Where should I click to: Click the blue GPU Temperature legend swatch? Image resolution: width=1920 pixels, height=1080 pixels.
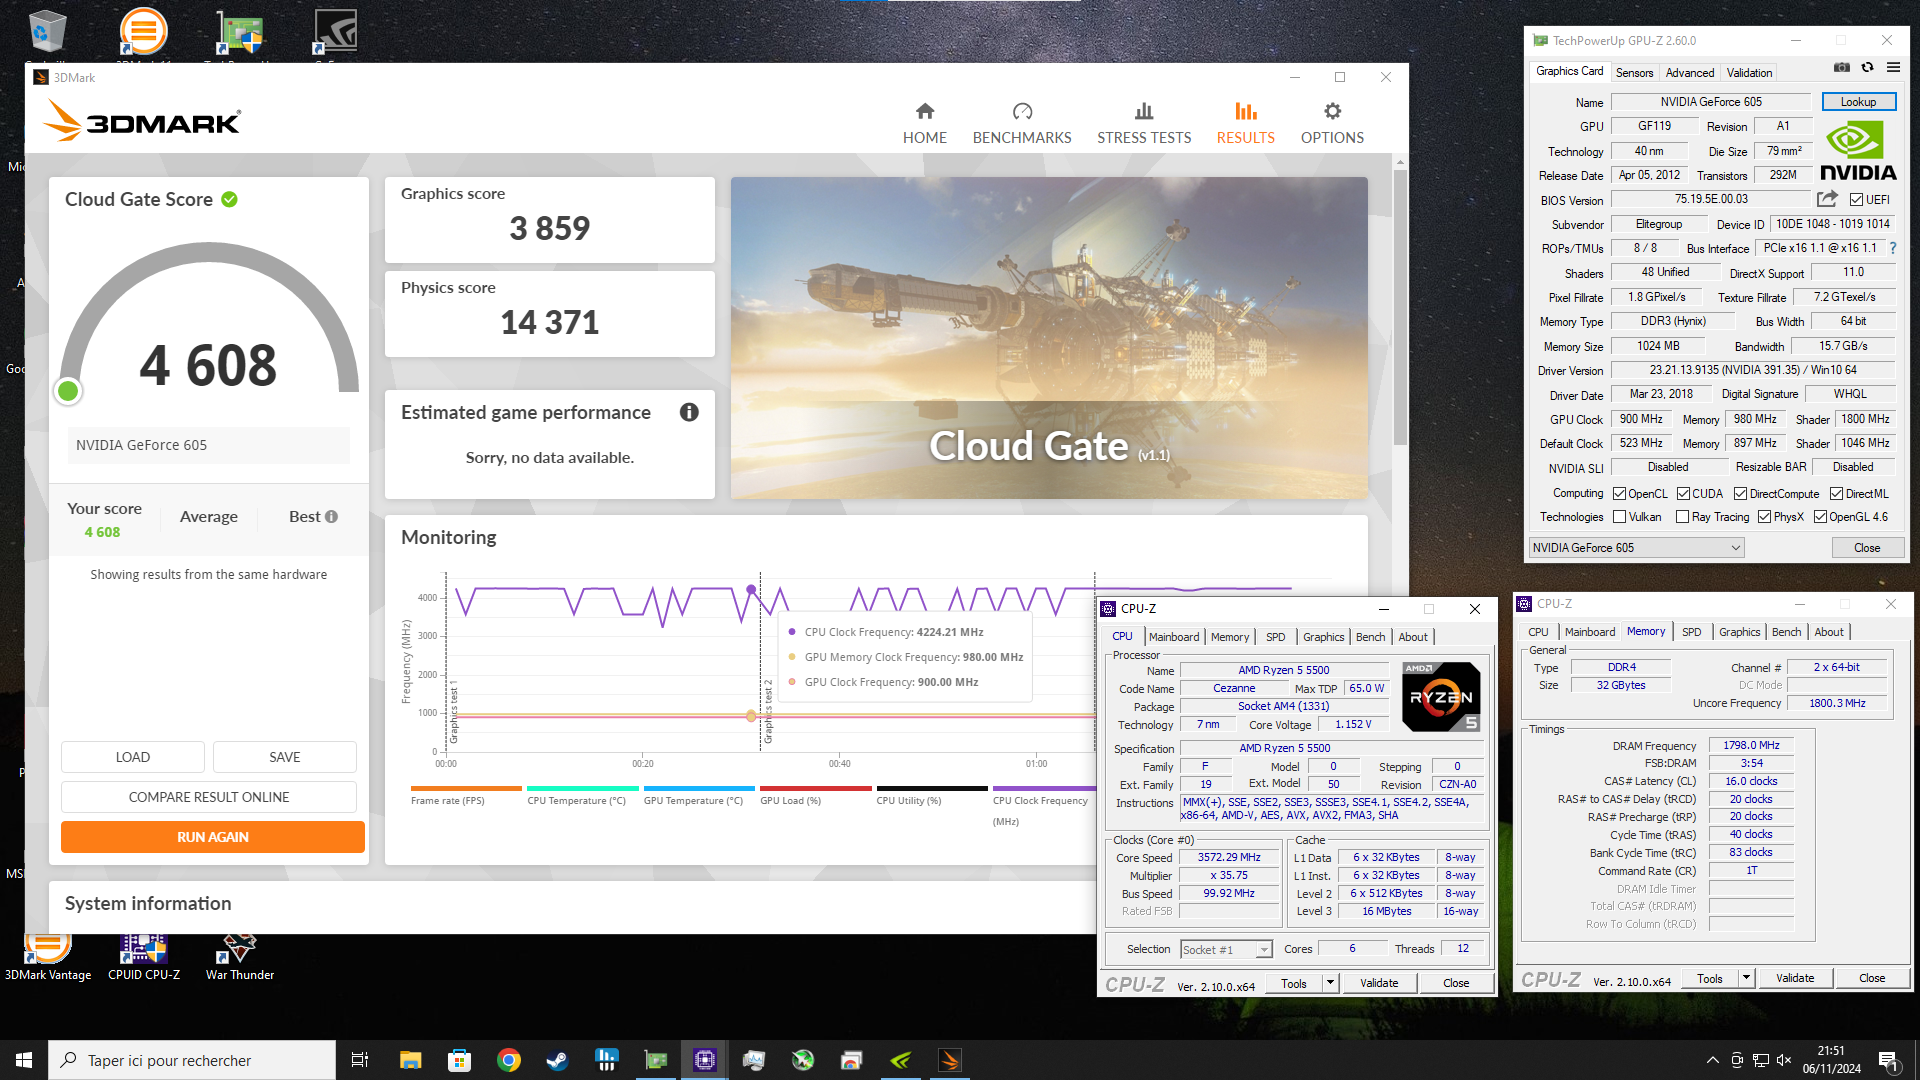coord(699,788)
